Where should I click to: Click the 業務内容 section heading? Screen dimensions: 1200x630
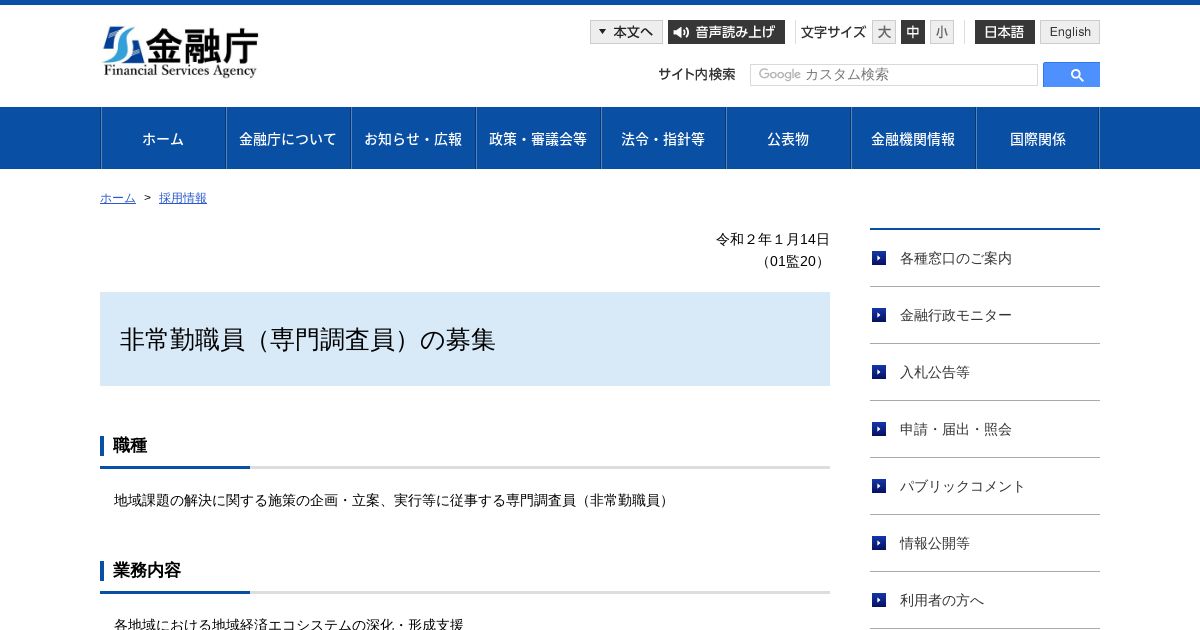point(147,571)
